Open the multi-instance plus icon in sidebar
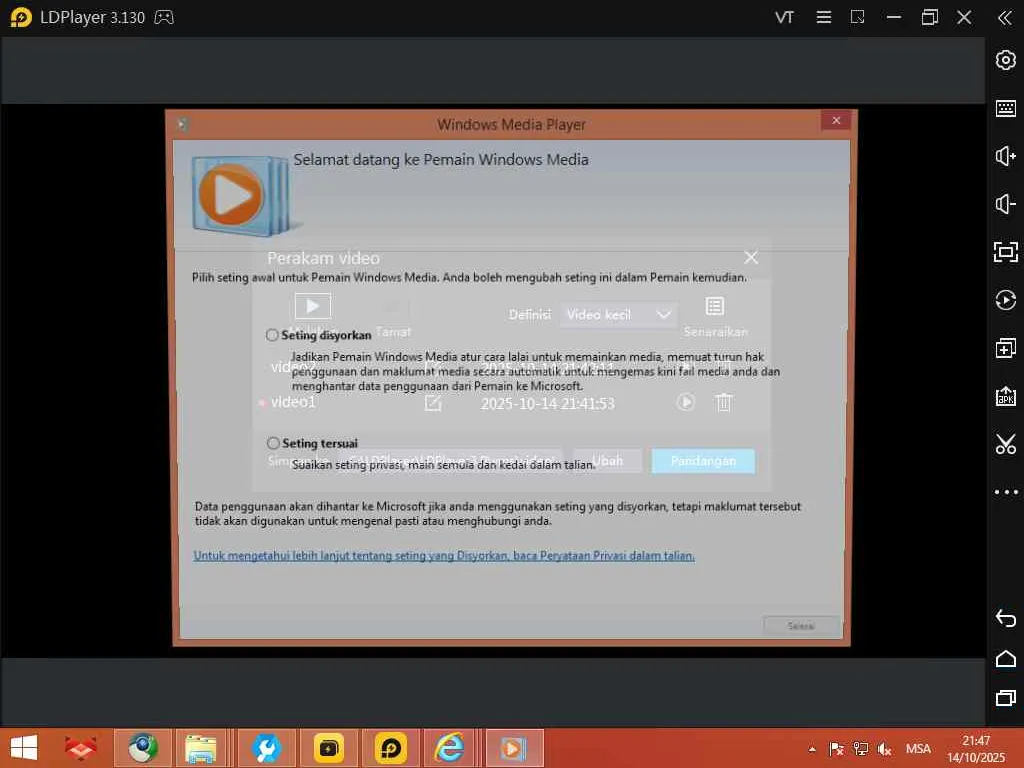The width and height of the screenshot is (1024, 768). pos(1005,348)
